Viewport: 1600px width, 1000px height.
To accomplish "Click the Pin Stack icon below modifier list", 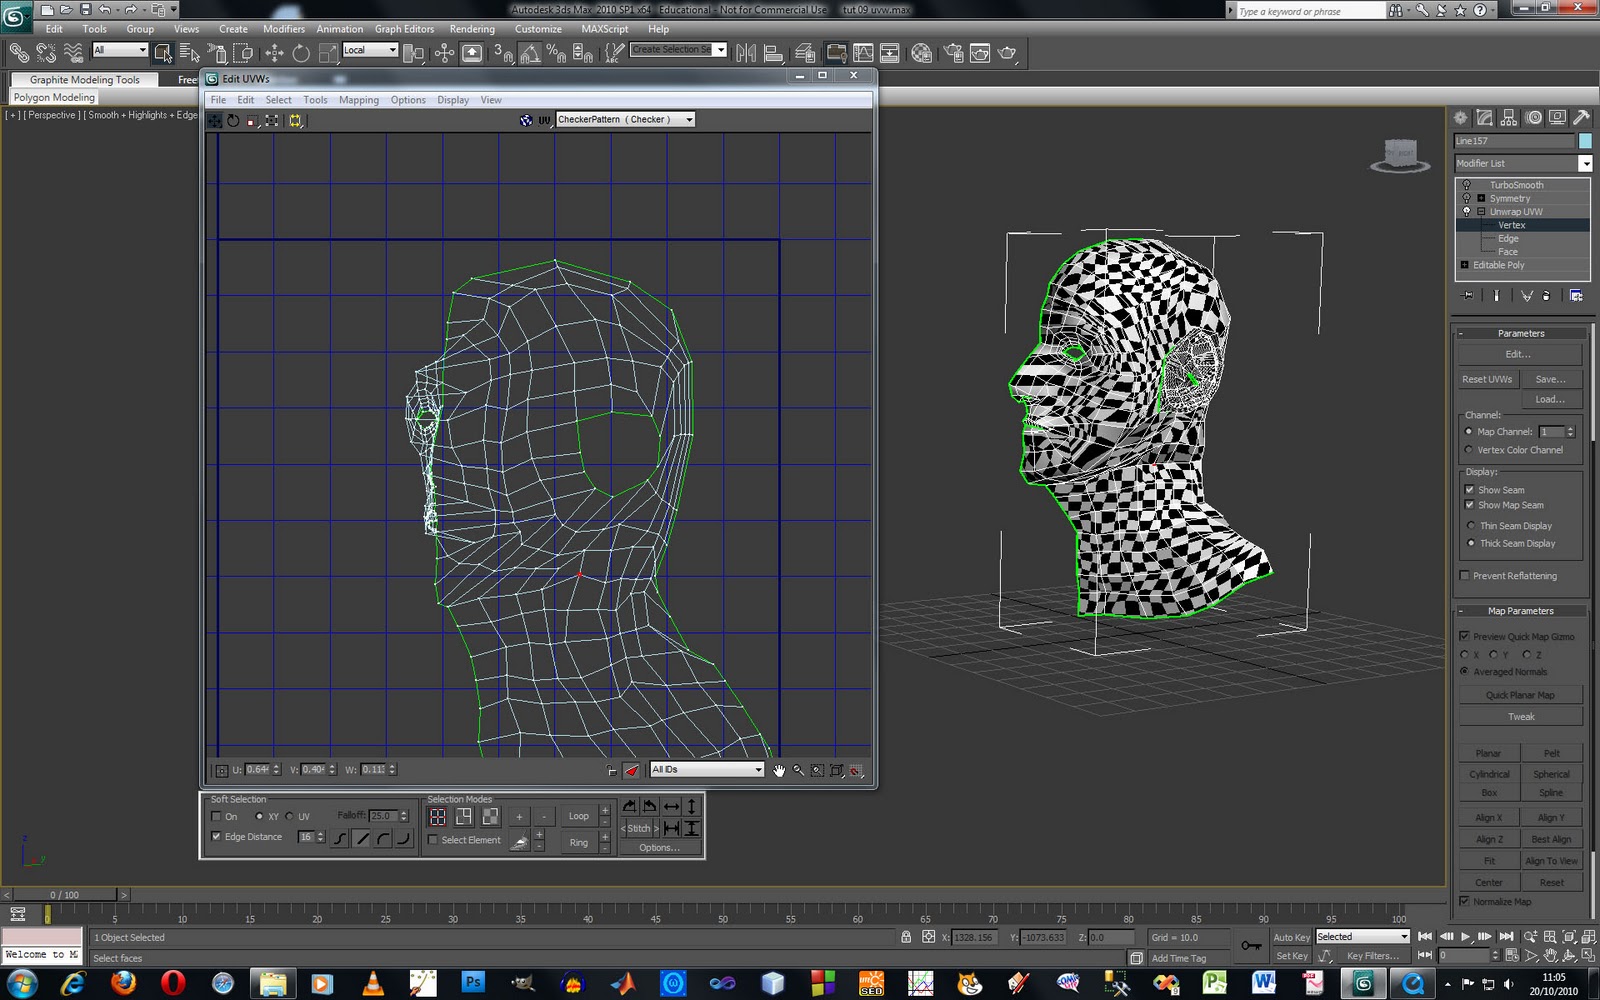I will (1466, 295).
